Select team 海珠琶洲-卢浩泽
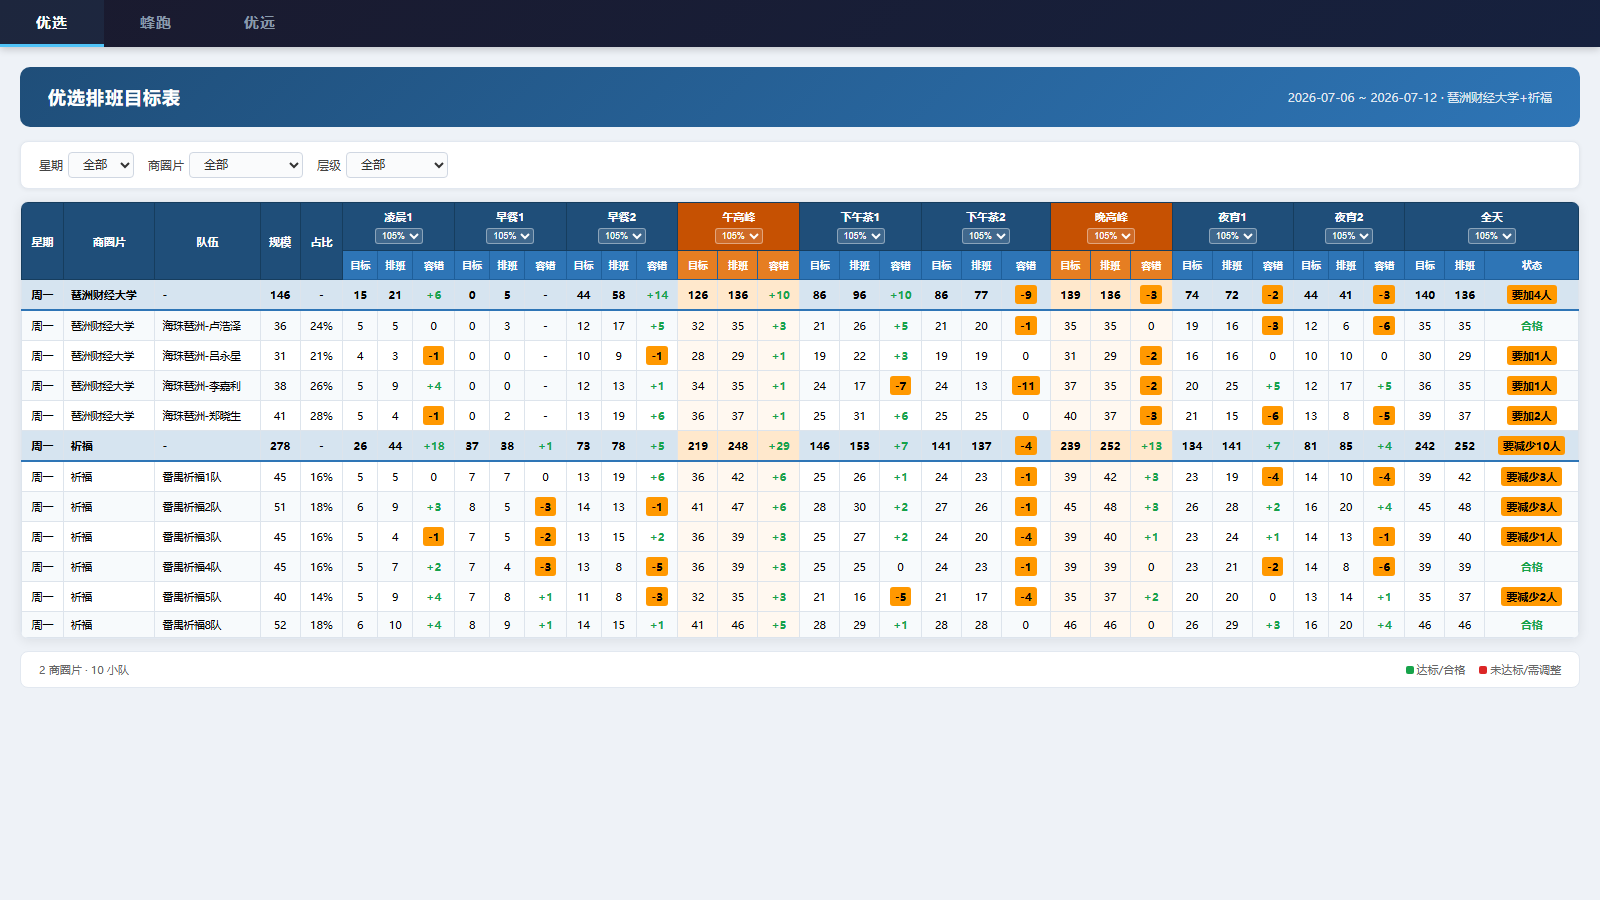 coord(202,326)
